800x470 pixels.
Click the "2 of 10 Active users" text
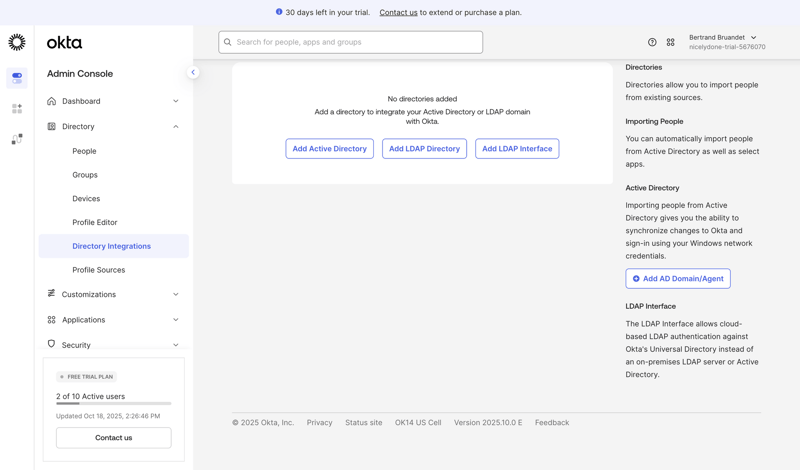(90, 396)
